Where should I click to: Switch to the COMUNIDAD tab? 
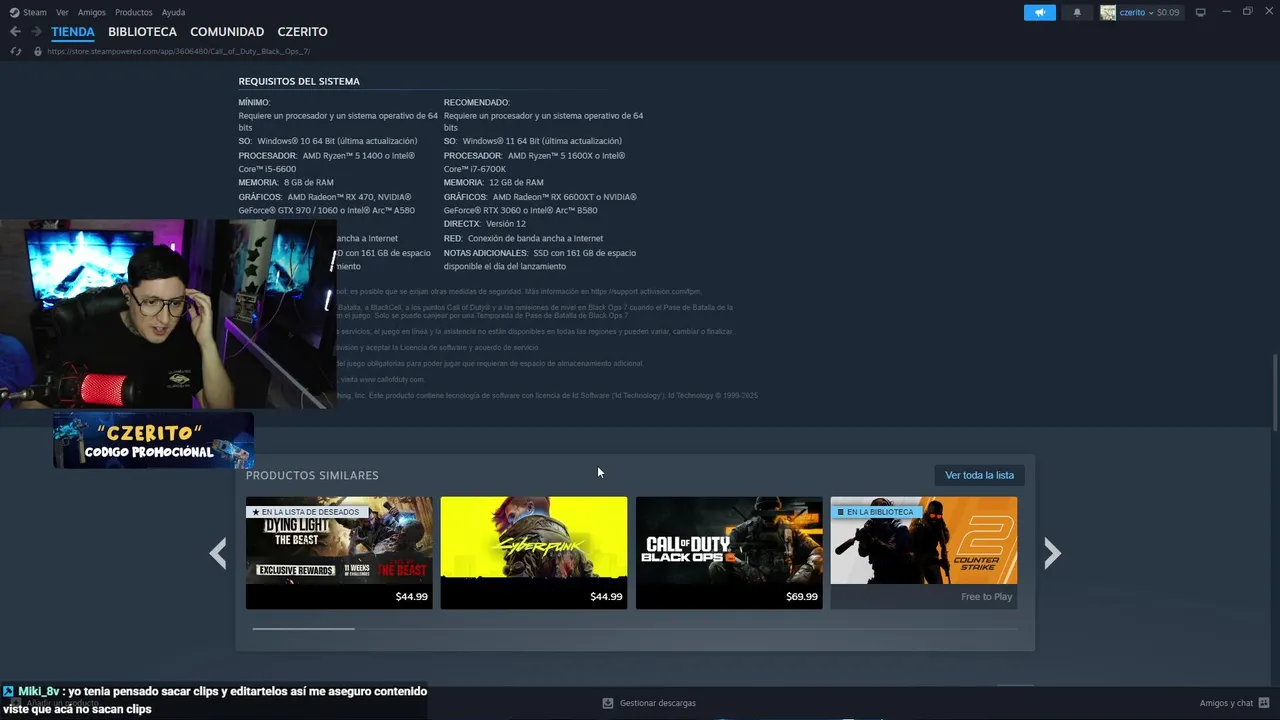click(x=227, y=32)
